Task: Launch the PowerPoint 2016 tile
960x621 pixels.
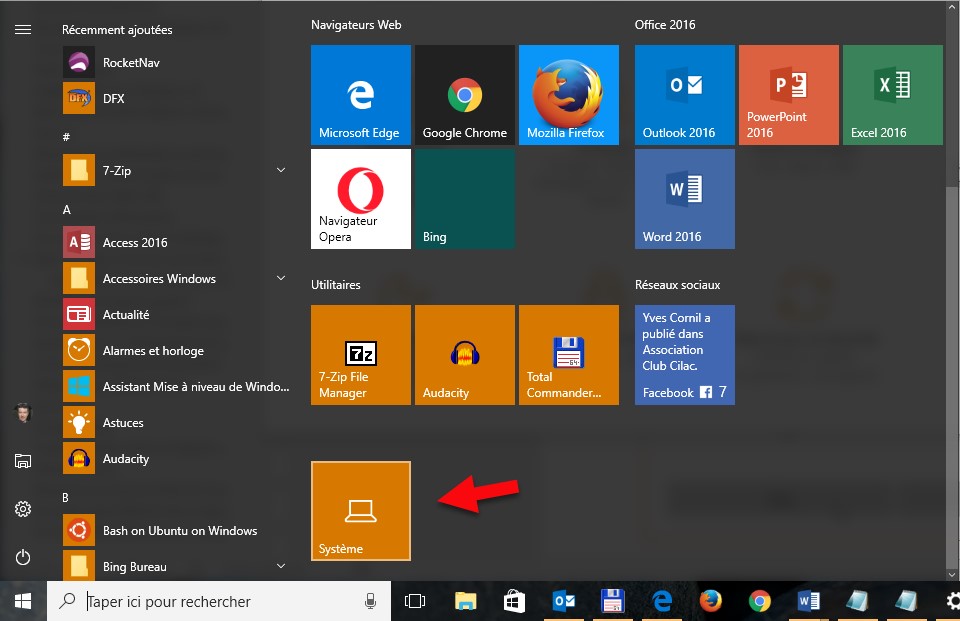Action: (788, 96)
